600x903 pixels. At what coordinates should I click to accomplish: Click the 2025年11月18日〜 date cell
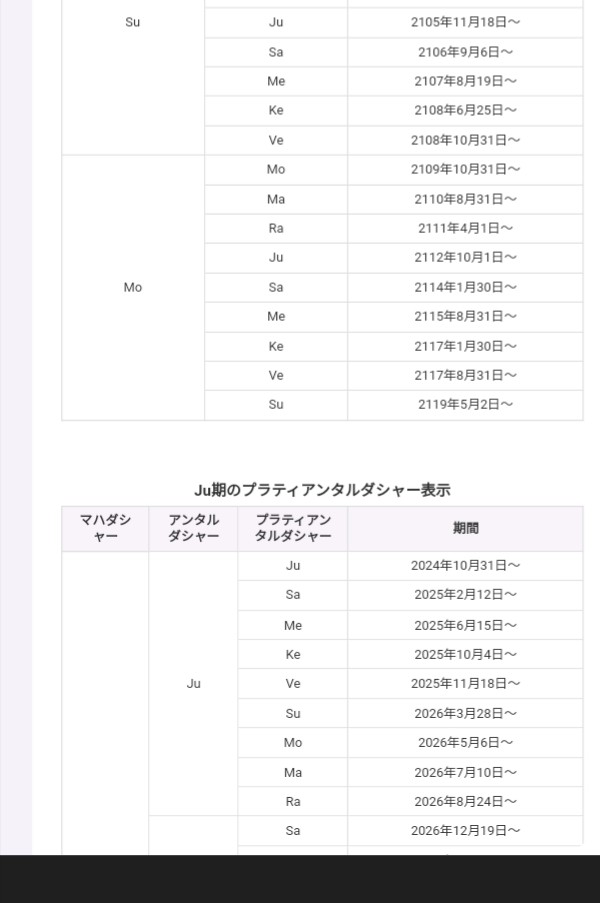(x=465, y=684)
